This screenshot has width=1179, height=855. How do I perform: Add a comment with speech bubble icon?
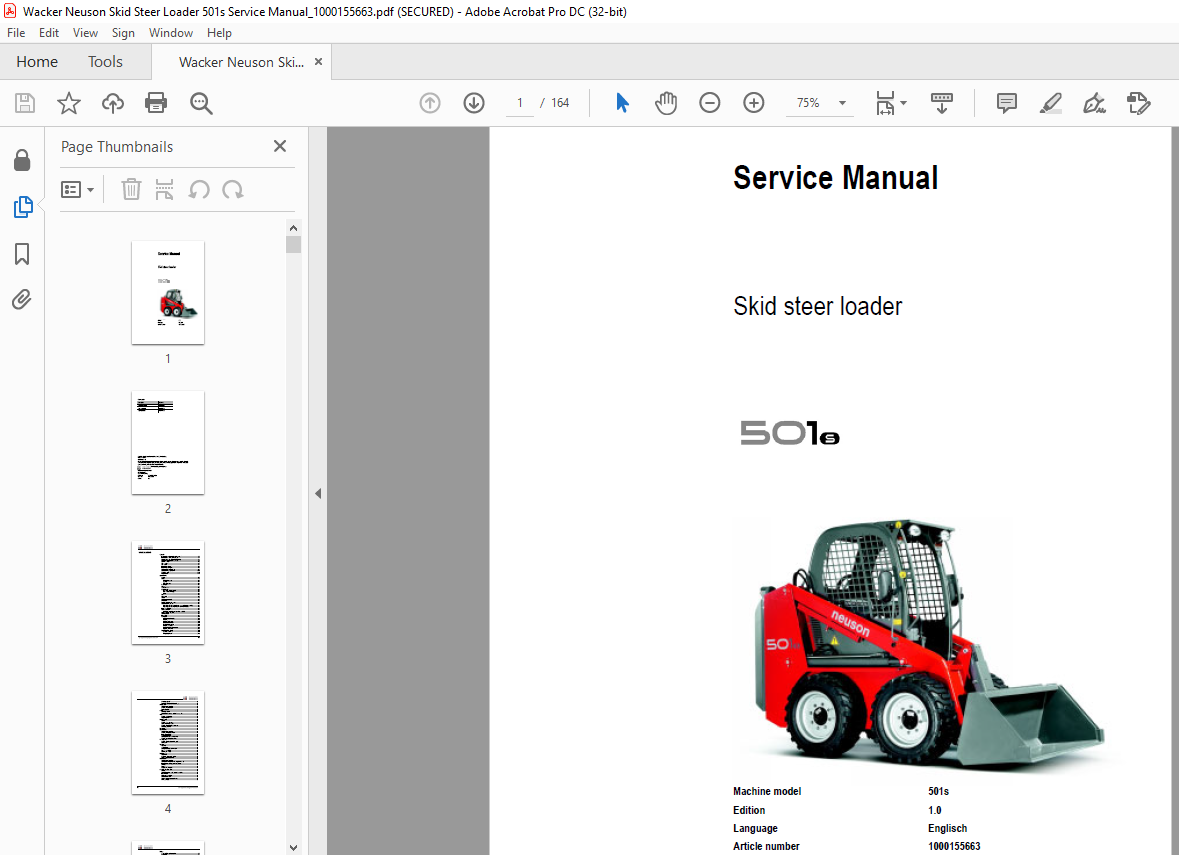[x=1006, y=103]
